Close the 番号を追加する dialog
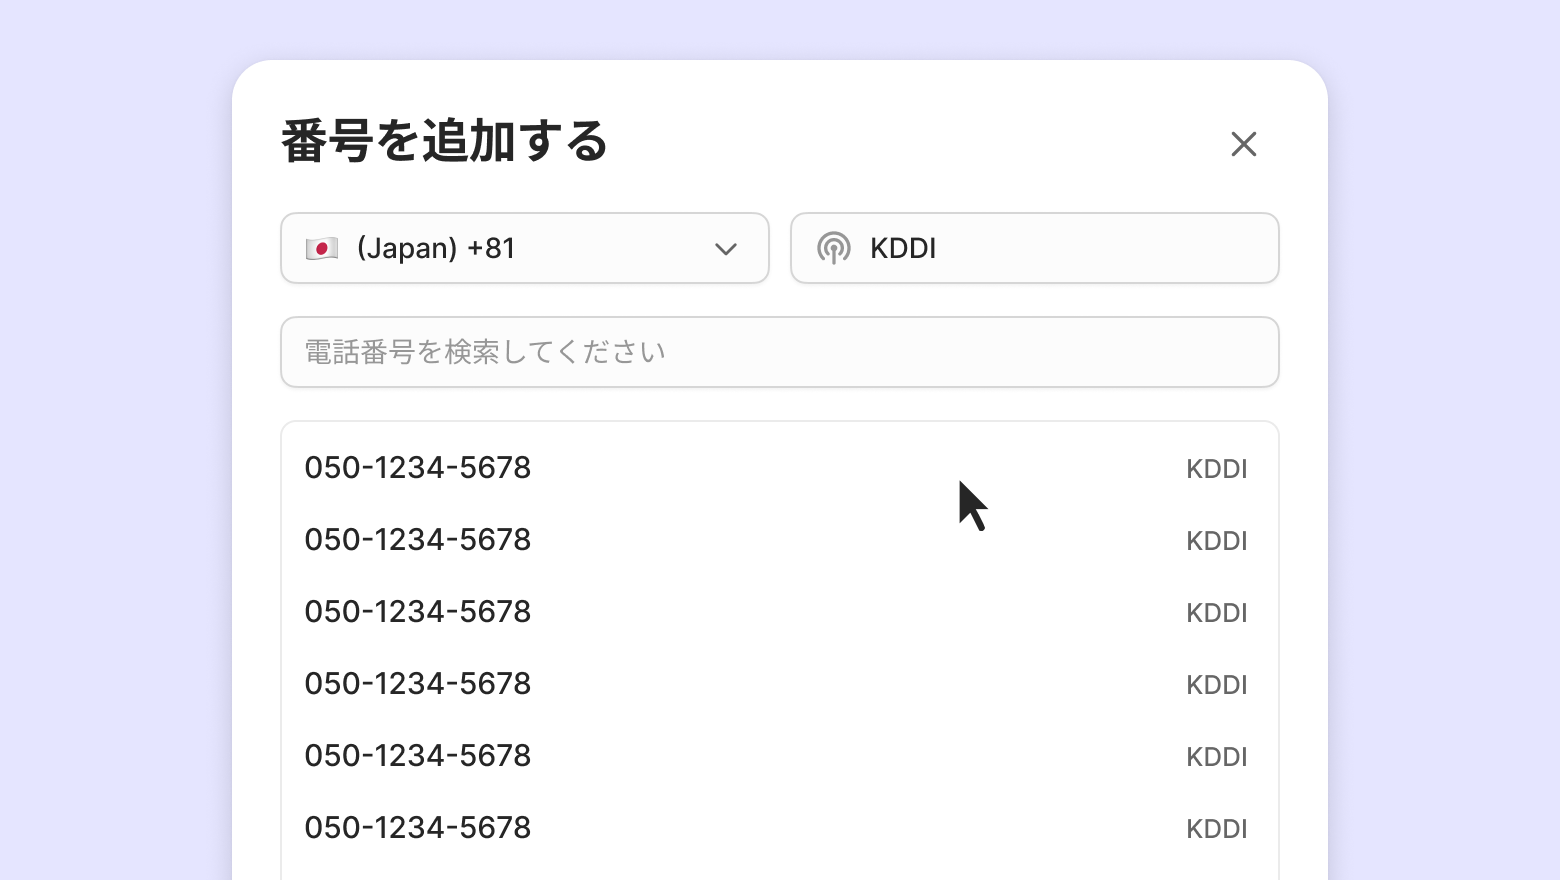Screen dimensions: 1560x880 tap(1243, 144)
